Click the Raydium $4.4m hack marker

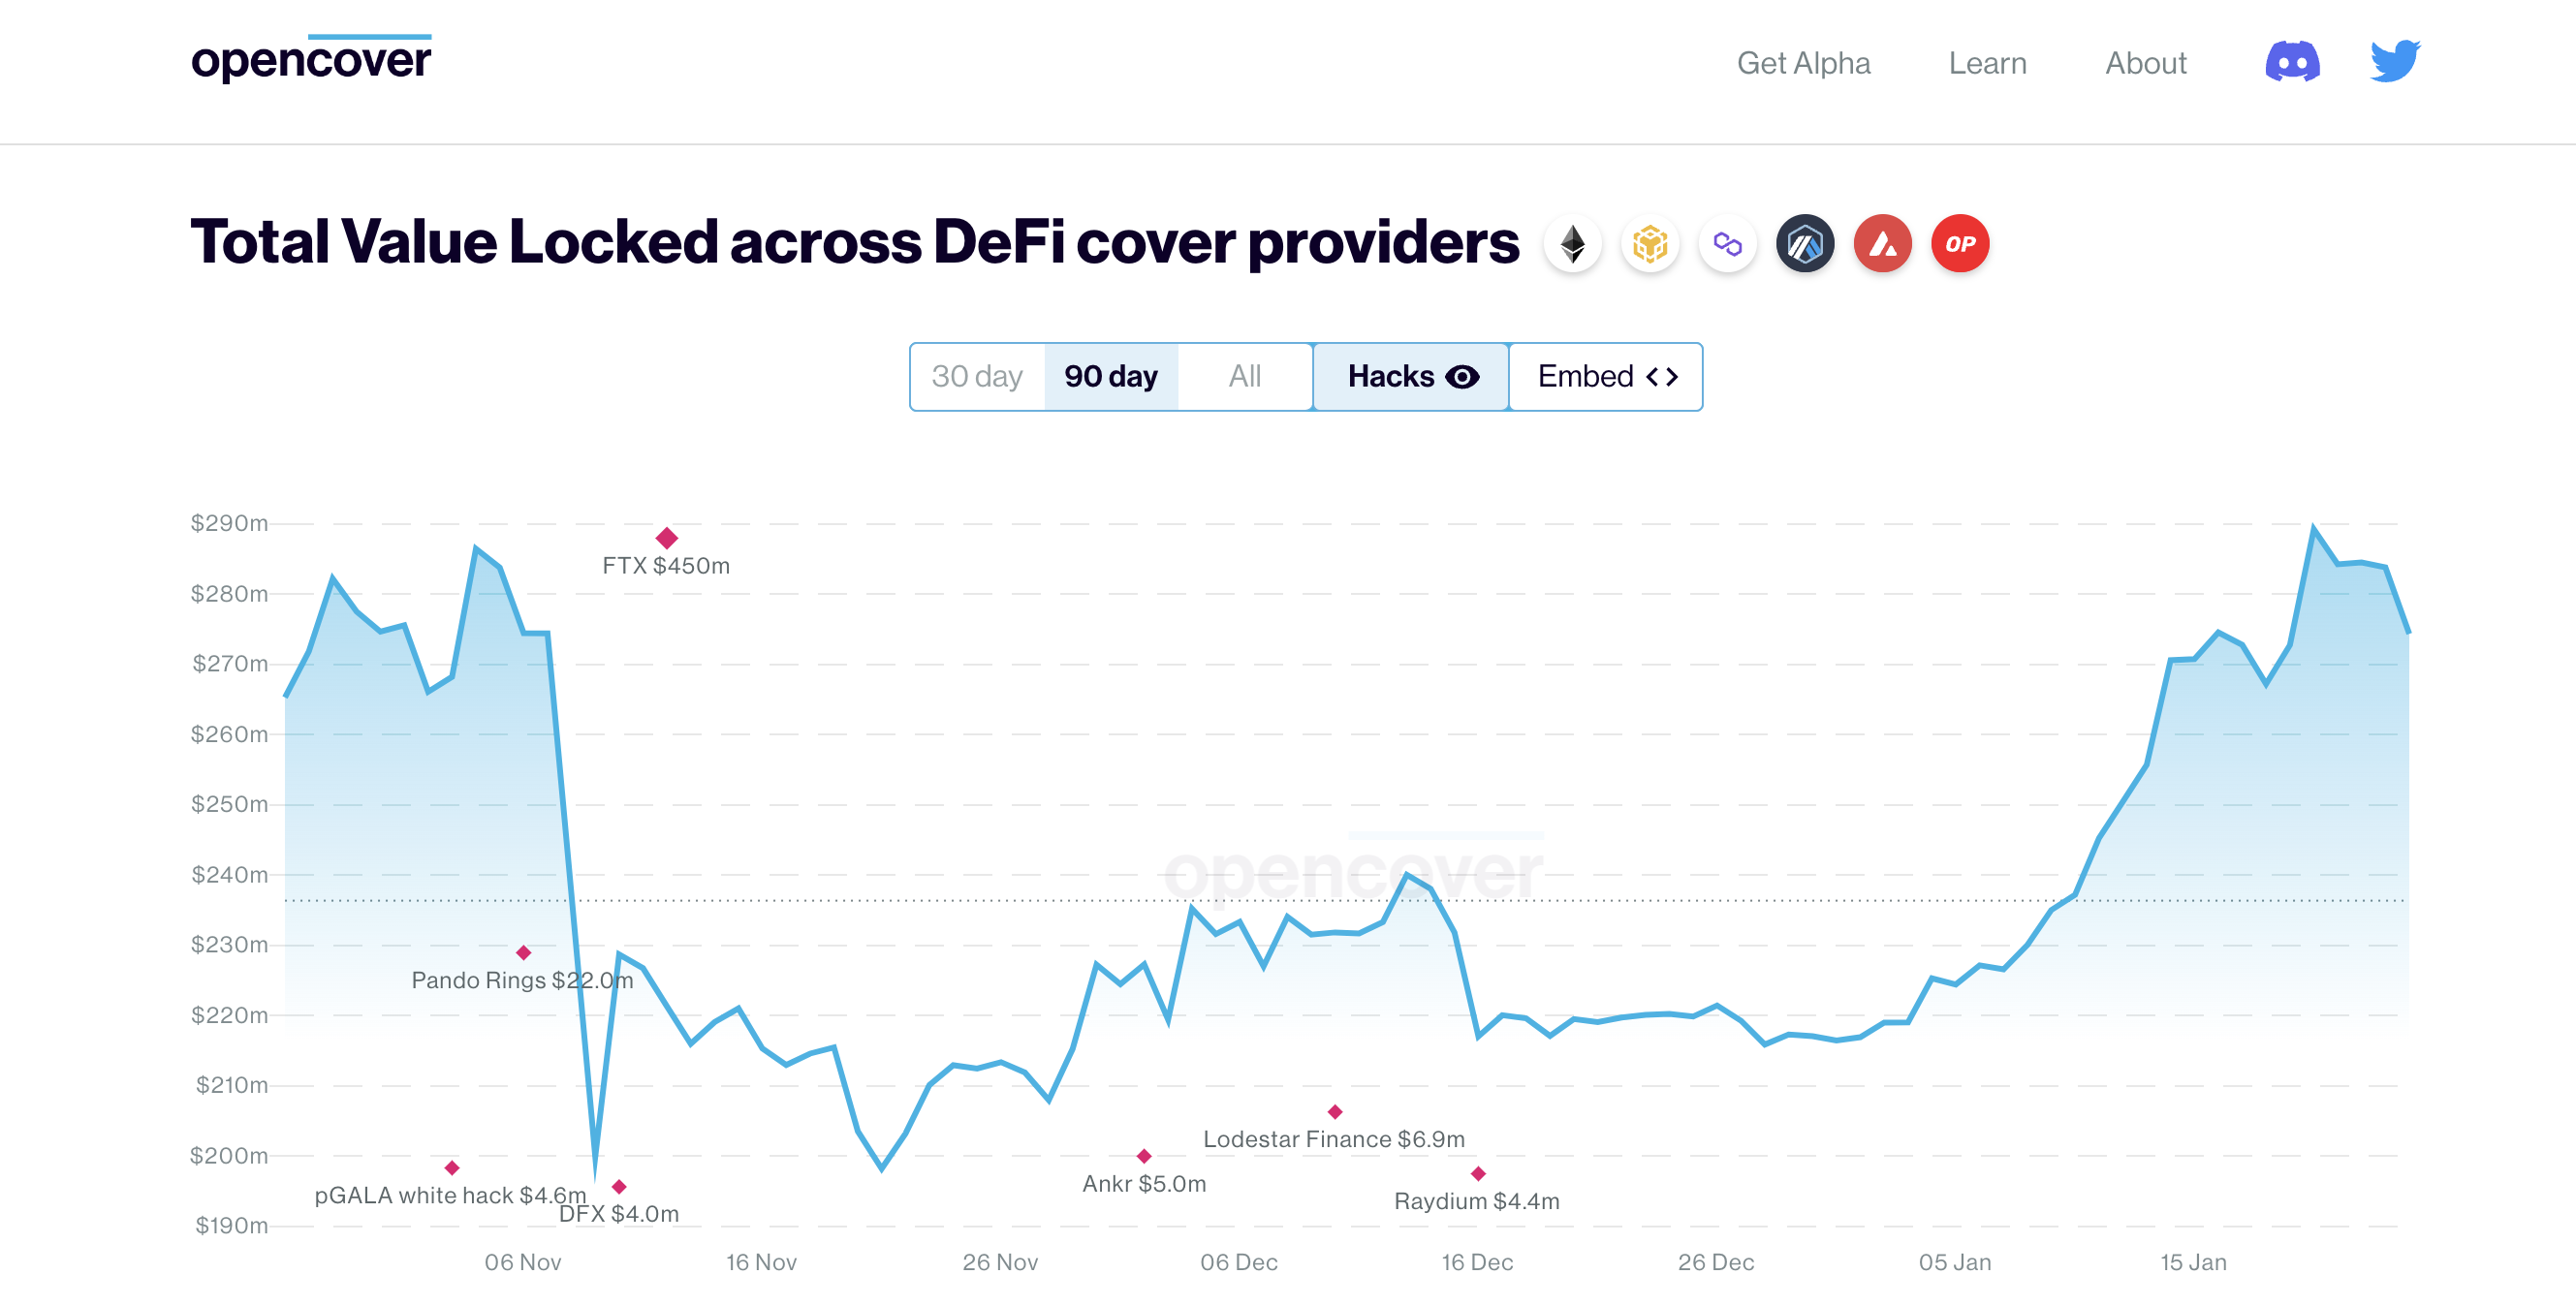[x=1478, y=1174]
